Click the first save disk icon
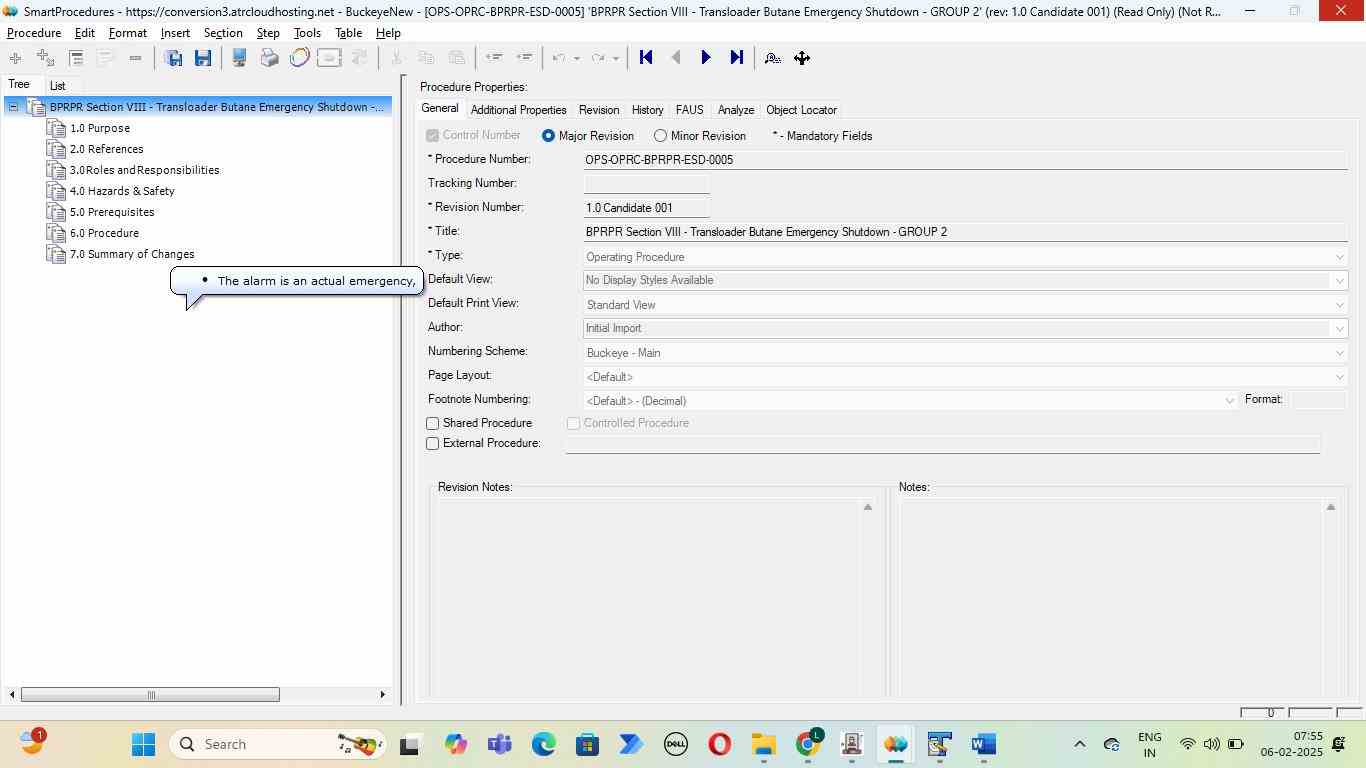 (x=173, y=58)
